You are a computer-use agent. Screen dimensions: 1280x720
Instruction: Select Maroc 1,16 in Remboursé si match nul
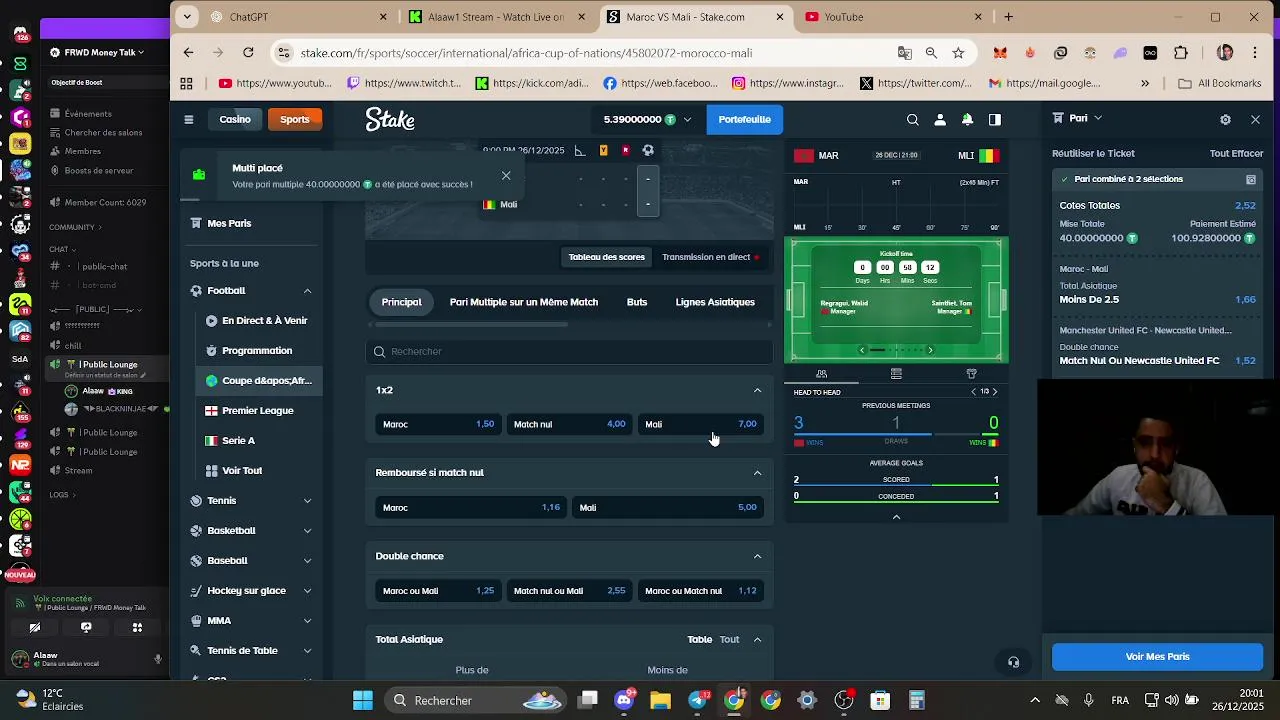[x=471, y=507]
